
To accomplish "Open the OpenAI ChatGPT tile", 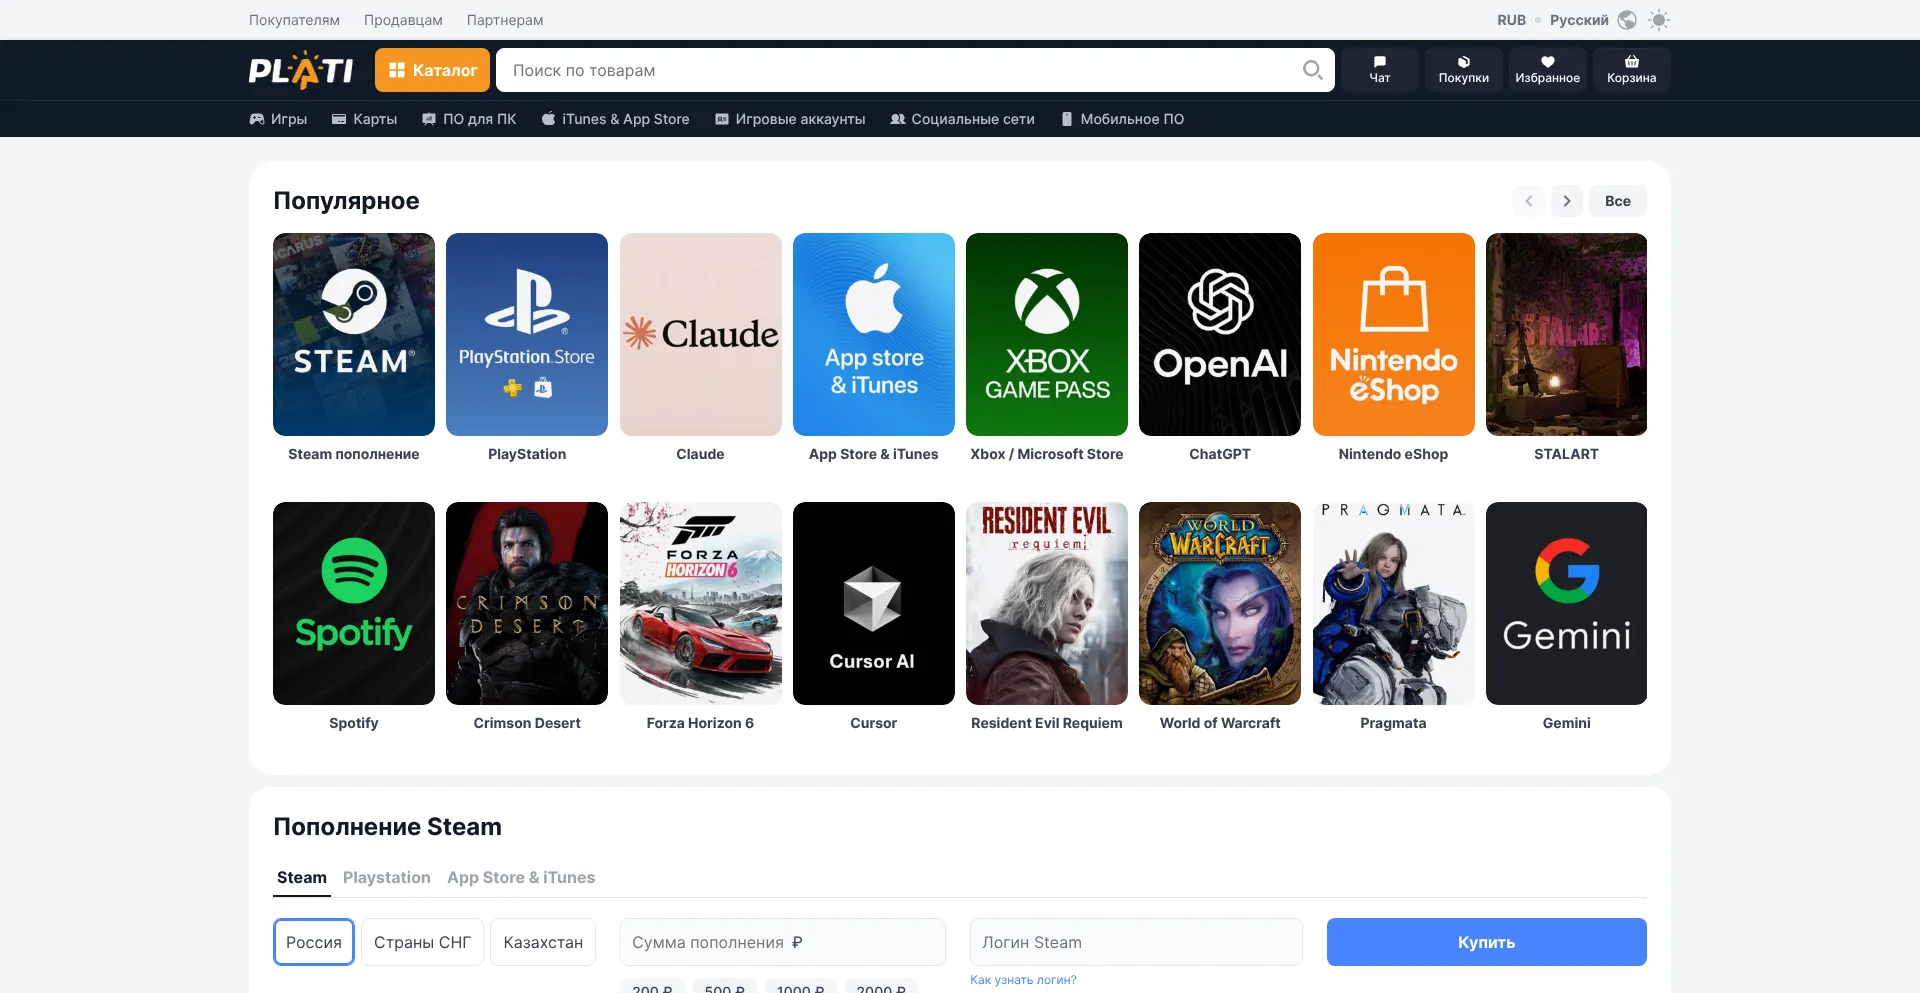I will (1220, 334).
